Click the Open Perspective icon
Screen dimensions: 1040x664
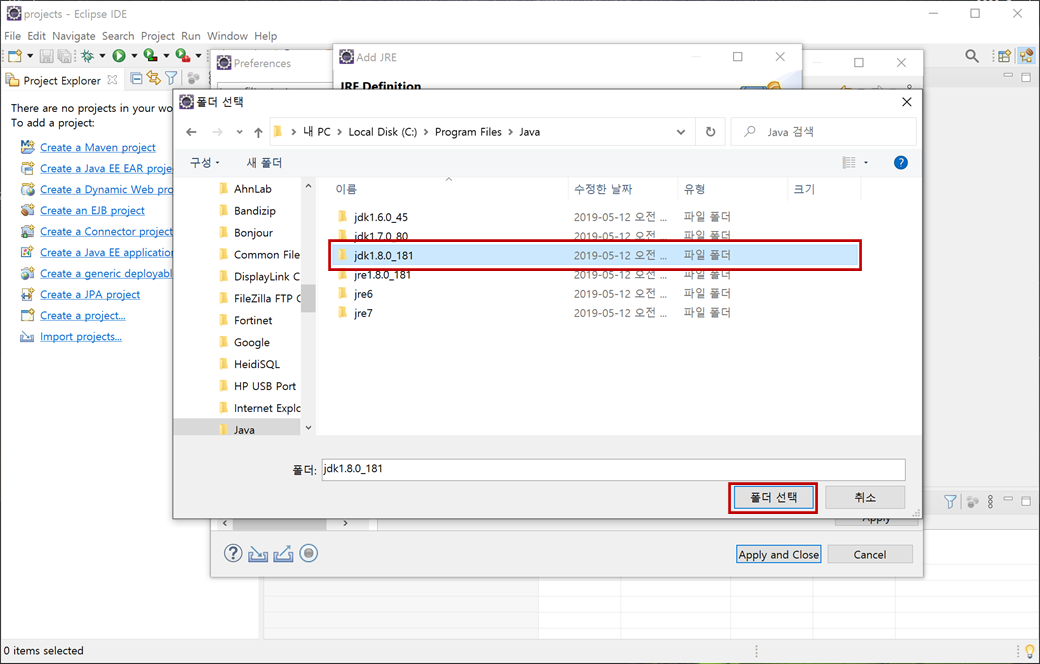tap(1004, 56)
